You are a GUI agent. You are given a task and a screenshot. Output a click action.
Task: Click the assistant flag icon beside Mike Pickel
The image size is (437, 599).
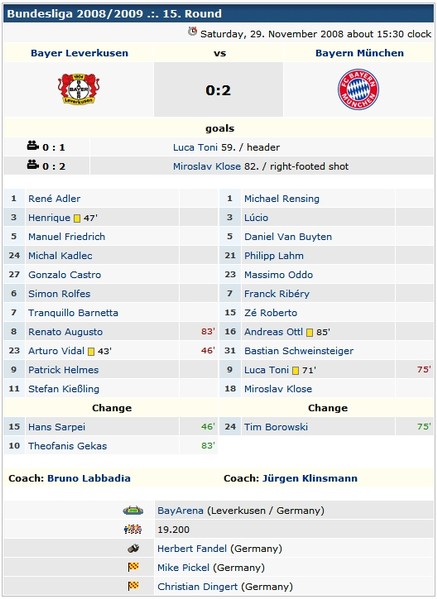[x=133, y=567]
